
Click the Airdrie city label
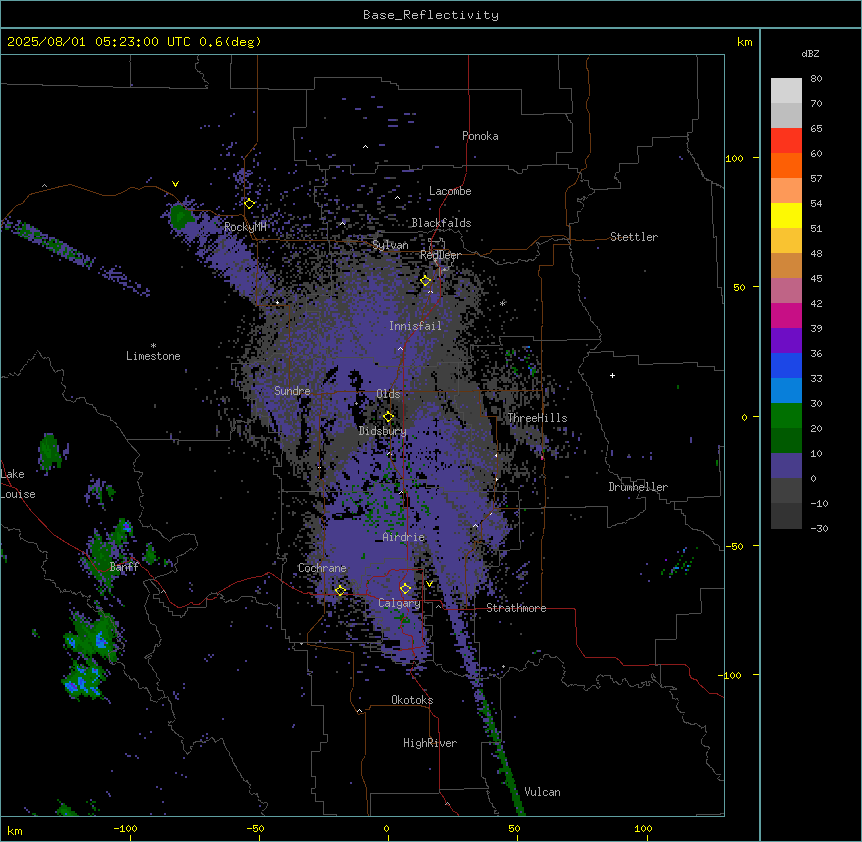point(404,537)
